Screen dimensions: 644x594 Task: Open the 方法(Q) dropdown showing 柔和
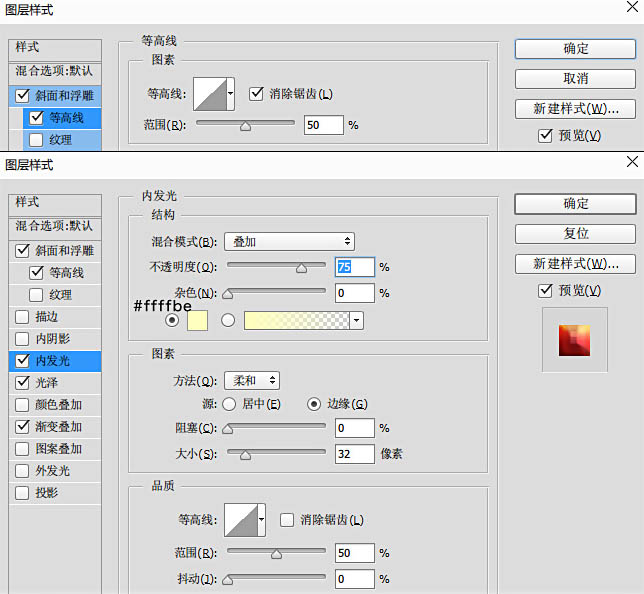coord(252,380)
